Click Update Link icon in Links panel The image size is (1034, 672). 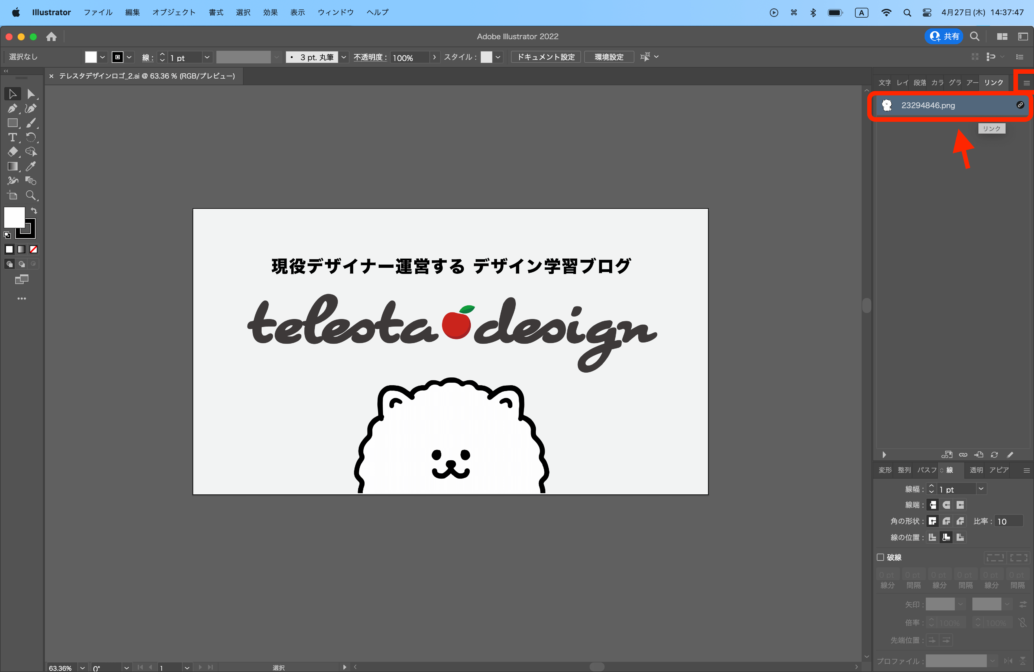pyautogui.click(x=994, y=454)
